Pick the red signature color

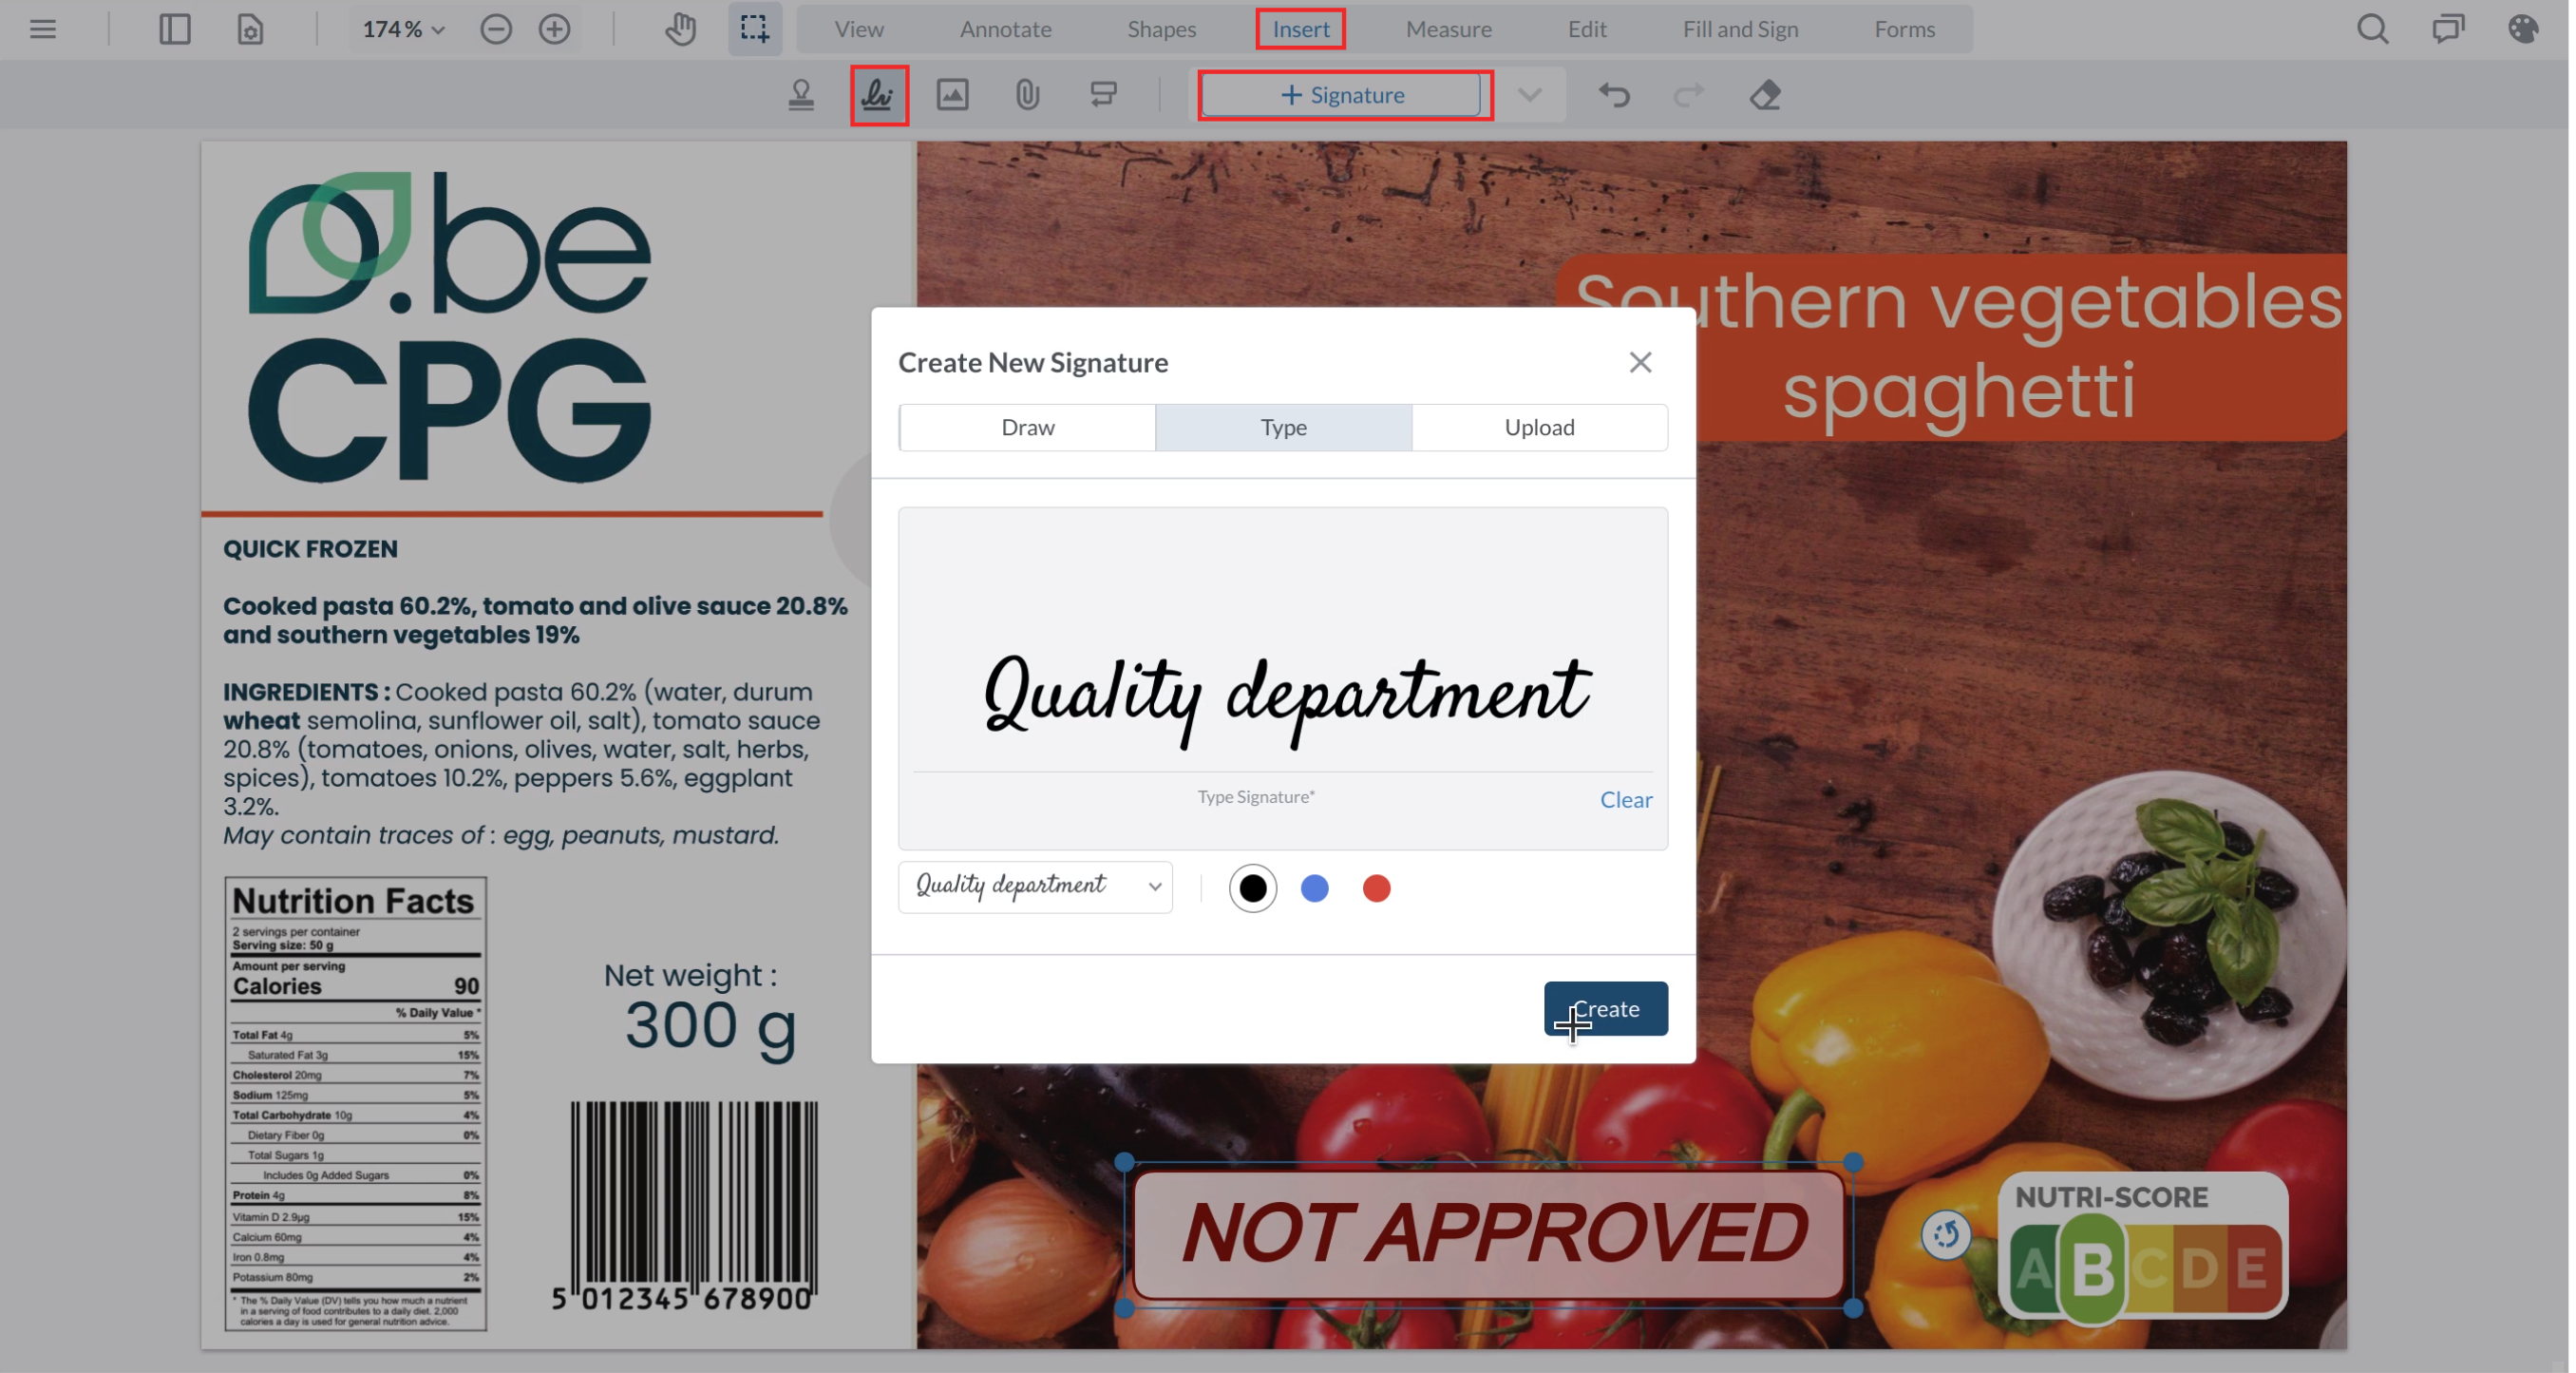coord(1376,888)
